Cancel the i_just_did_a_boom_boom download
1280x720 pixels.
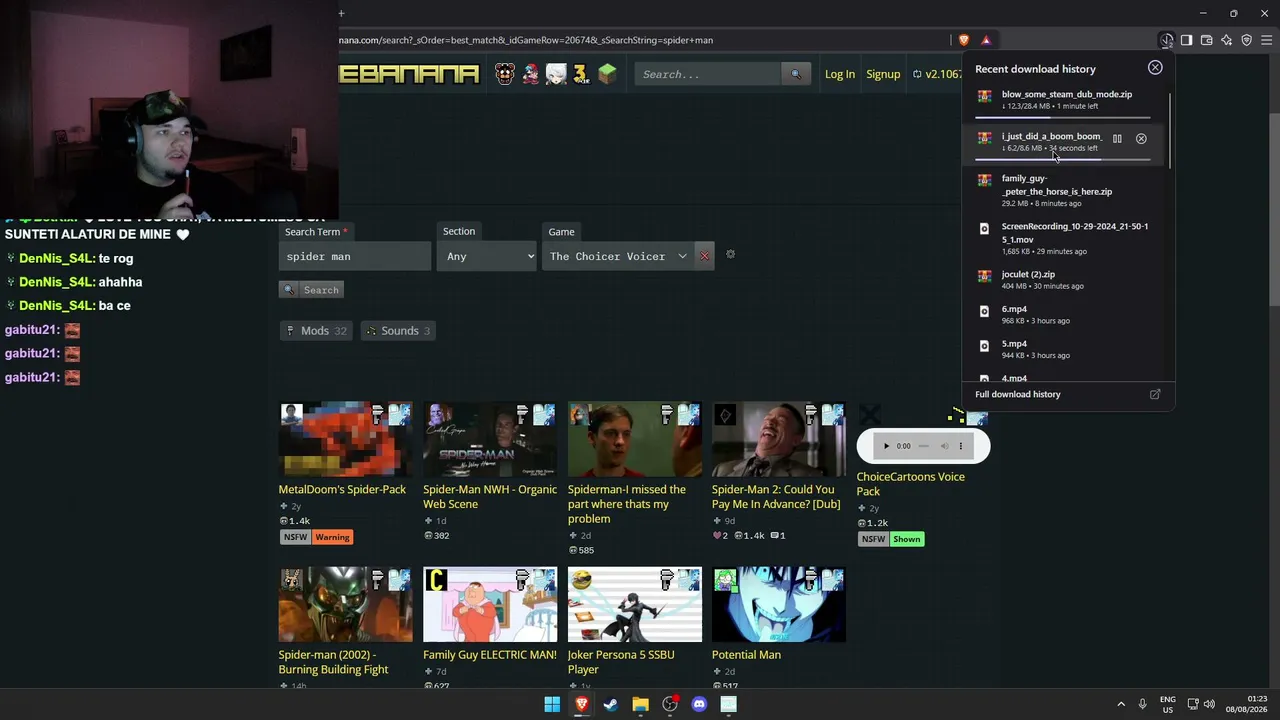click(1141, 139)
